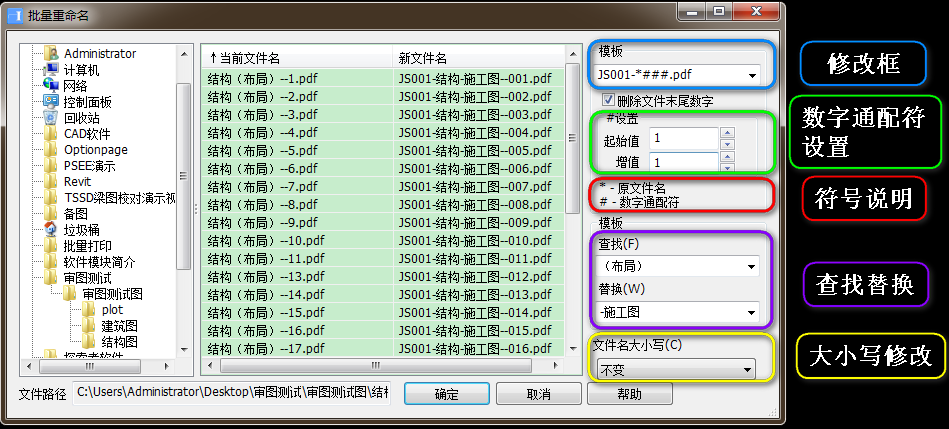The image size is (949, 429).
Task: Click the 确定 confirm button
Action: (x=446, y=395)
